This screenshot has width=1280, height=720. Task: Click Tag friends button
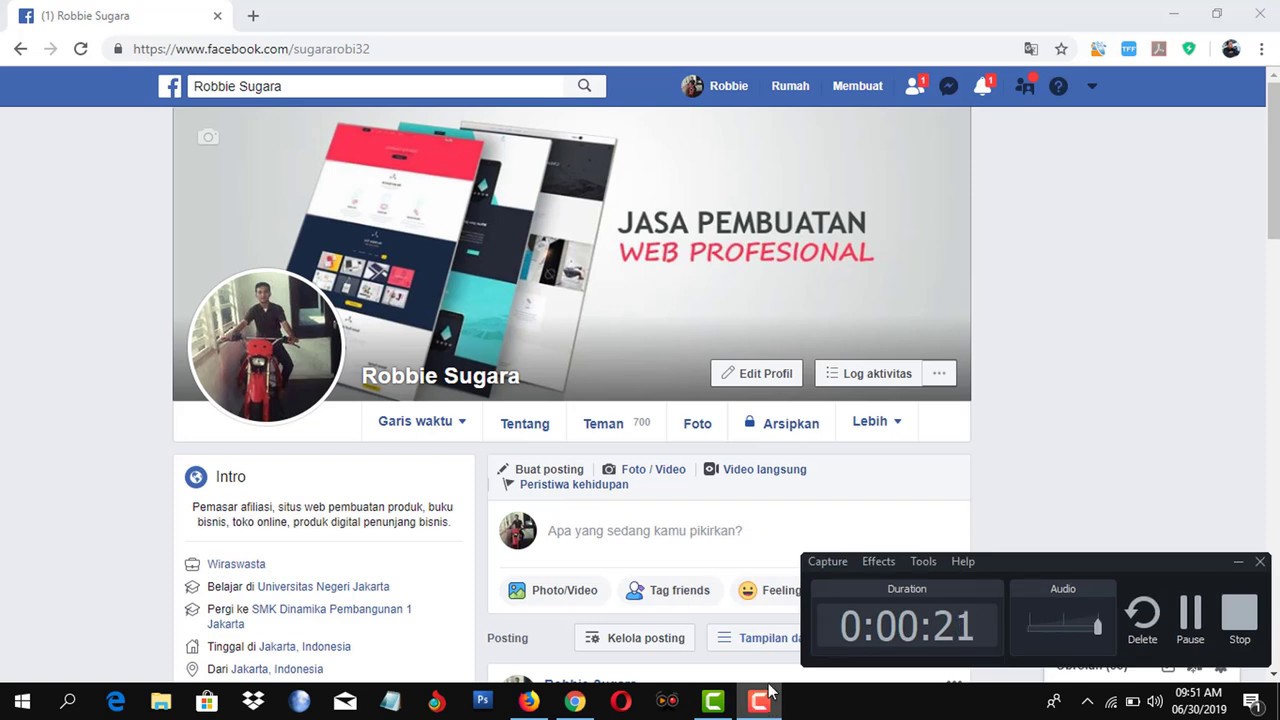(x=668, y=590)
